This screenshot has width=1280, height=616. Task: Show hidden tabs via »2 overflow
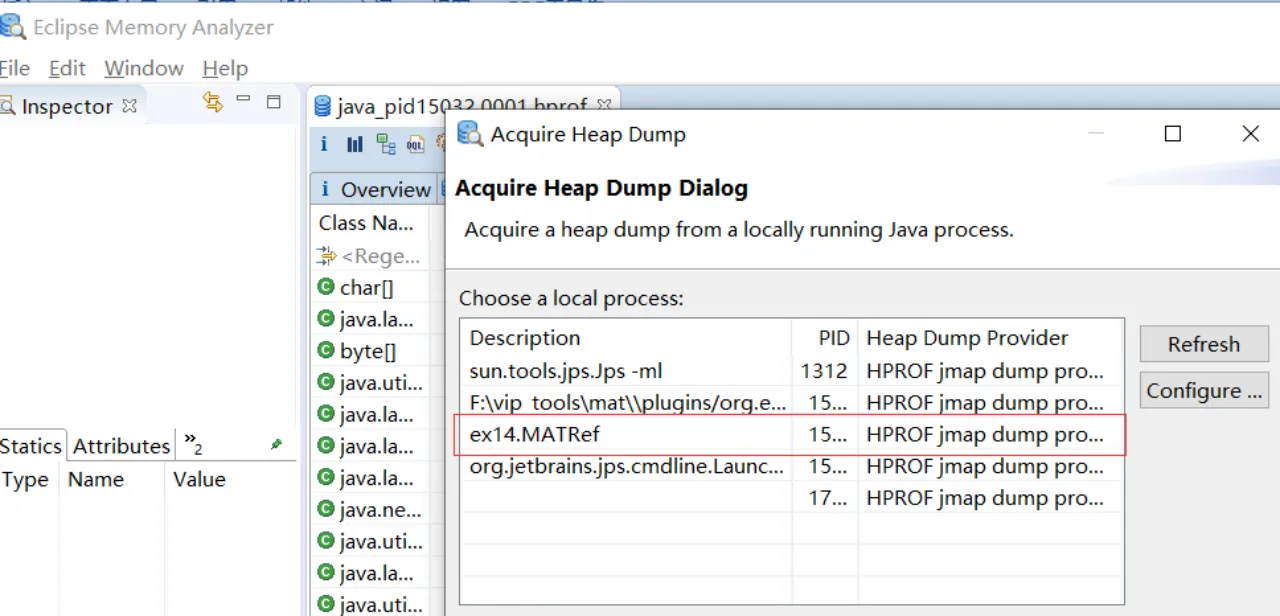coord(193,446)
